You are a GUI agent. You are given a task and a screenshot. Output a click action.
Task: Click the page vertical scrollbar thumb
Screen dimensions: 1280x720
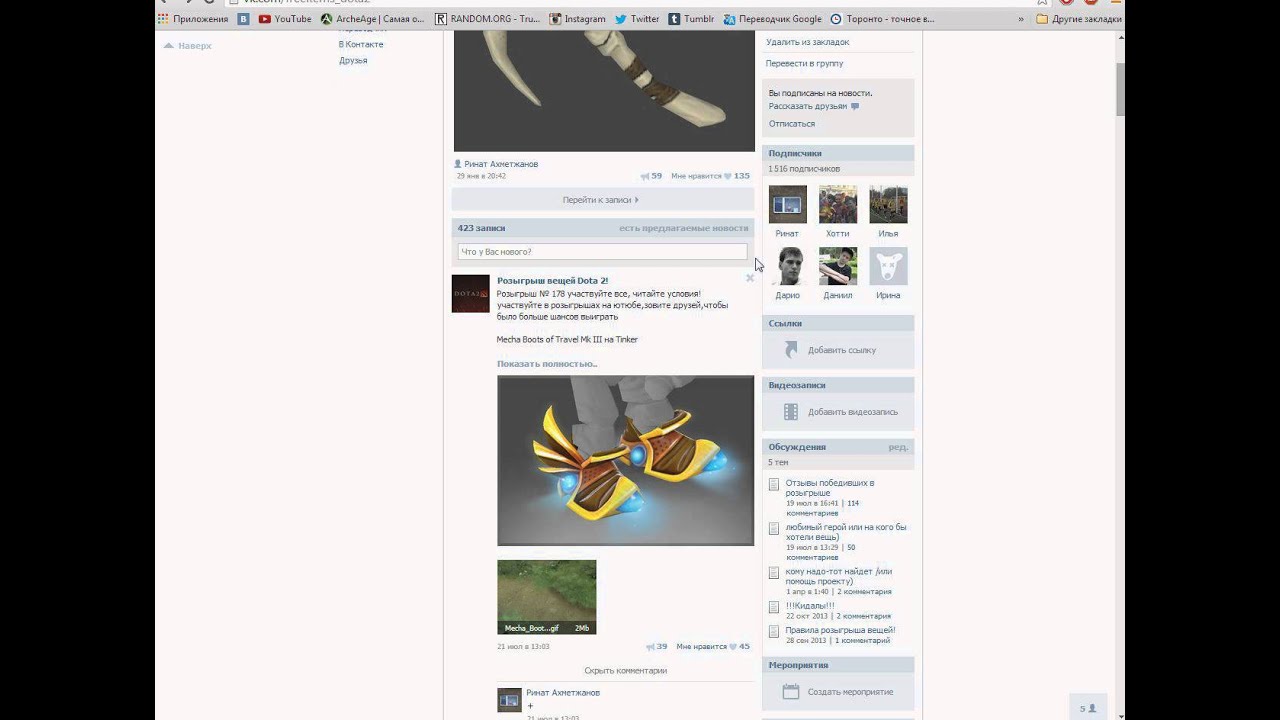pyautogui.click(x=1121, y=88)
